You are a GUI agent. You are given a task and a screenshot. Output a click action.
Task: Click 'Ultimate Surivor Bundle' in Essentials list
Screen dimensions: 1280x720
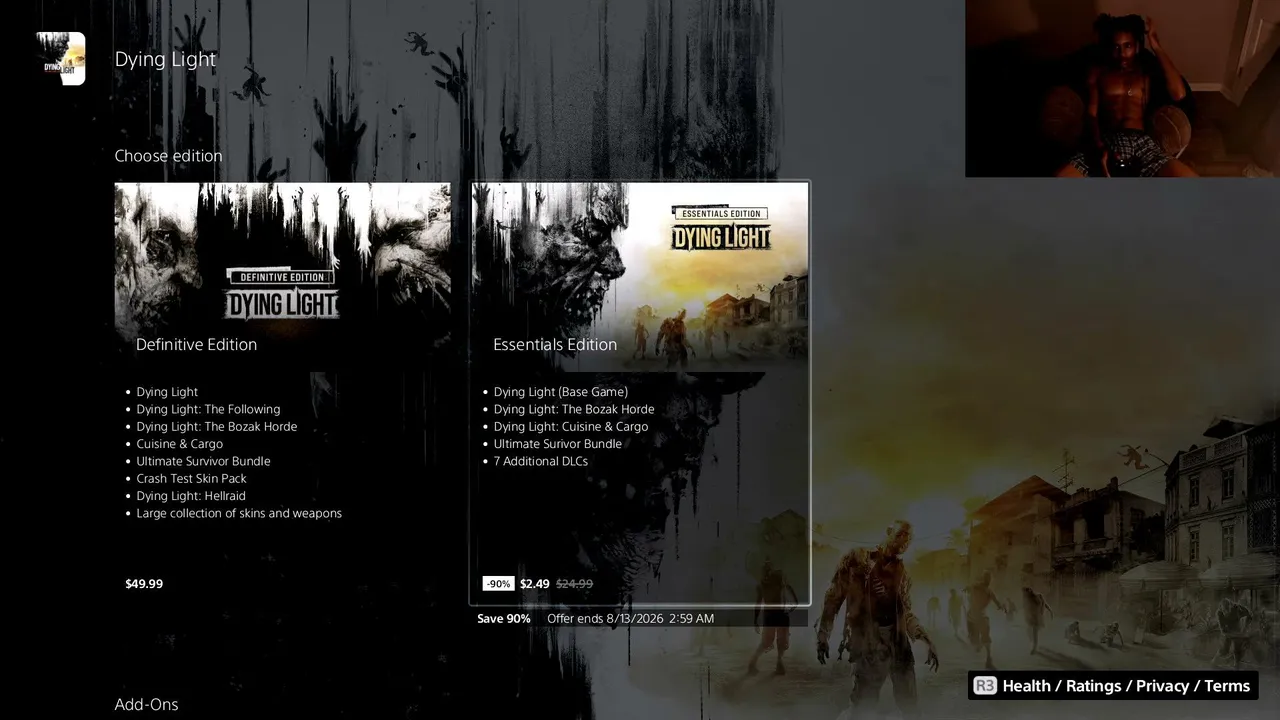[557, 444]
